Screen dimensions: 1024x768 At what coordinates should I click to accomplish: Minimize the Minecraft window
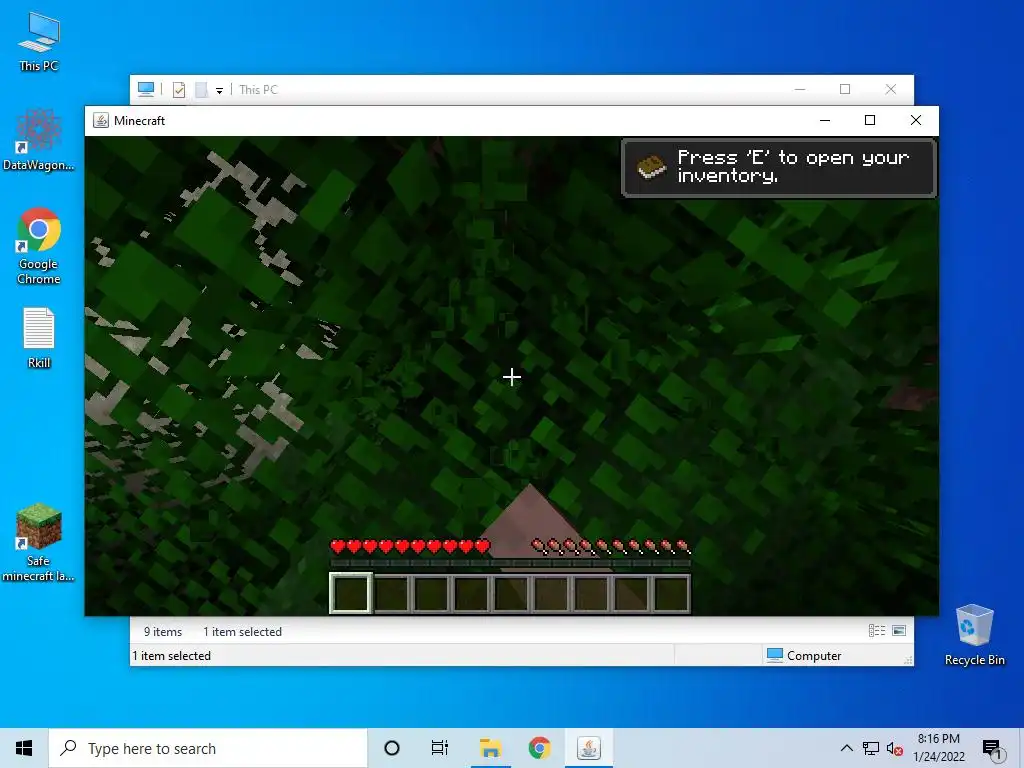(x=825, y=120)
